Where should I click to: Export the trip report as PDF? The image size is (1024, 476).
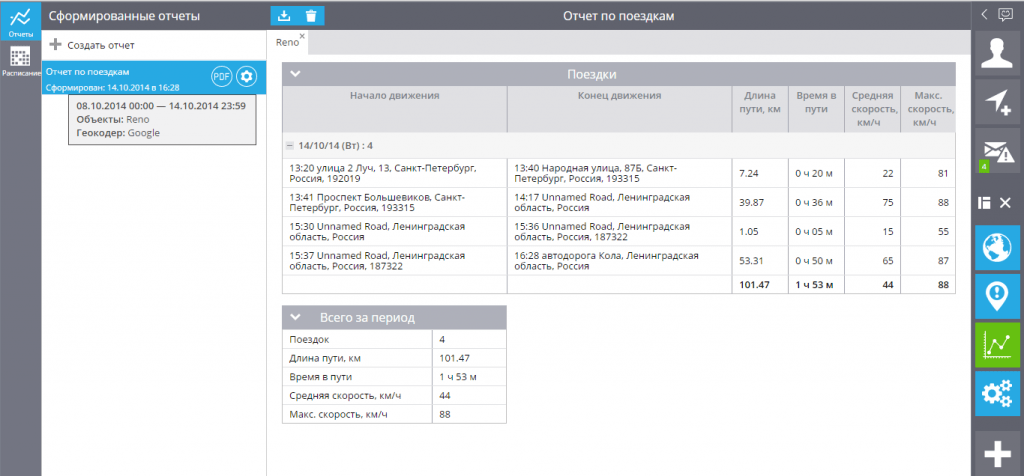pyautogui.click(x=221, y=76)
